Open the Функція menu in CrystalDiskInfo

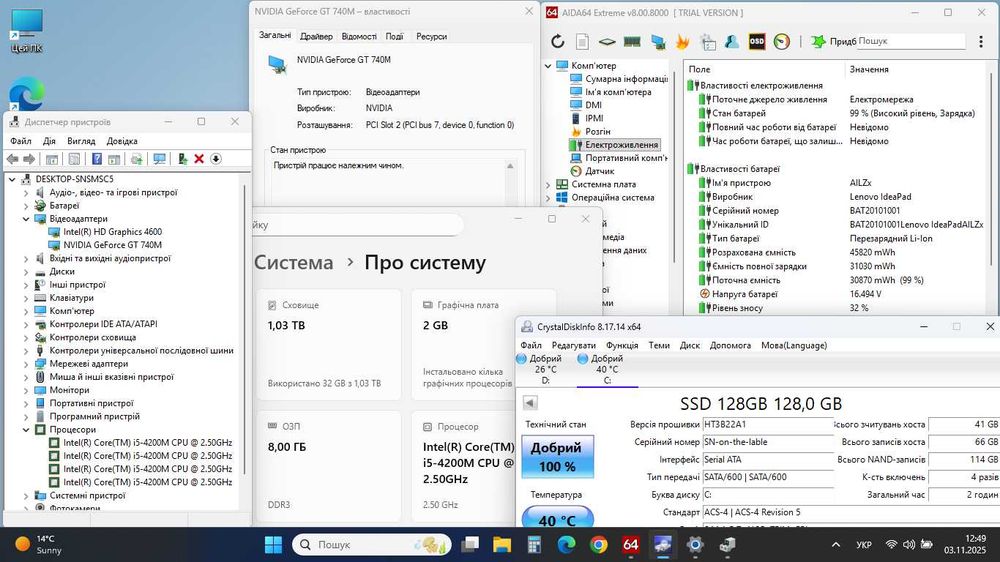(x=622, y=345)
